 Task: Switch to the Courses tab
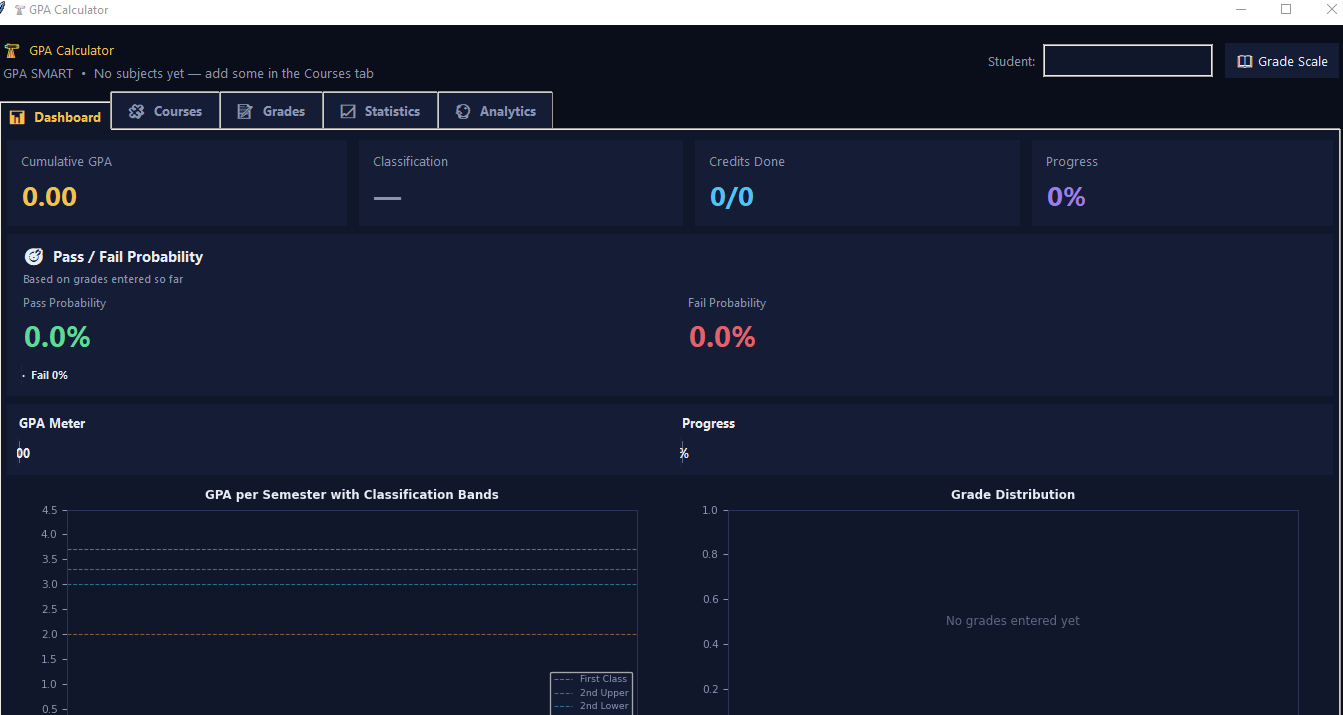165,111
